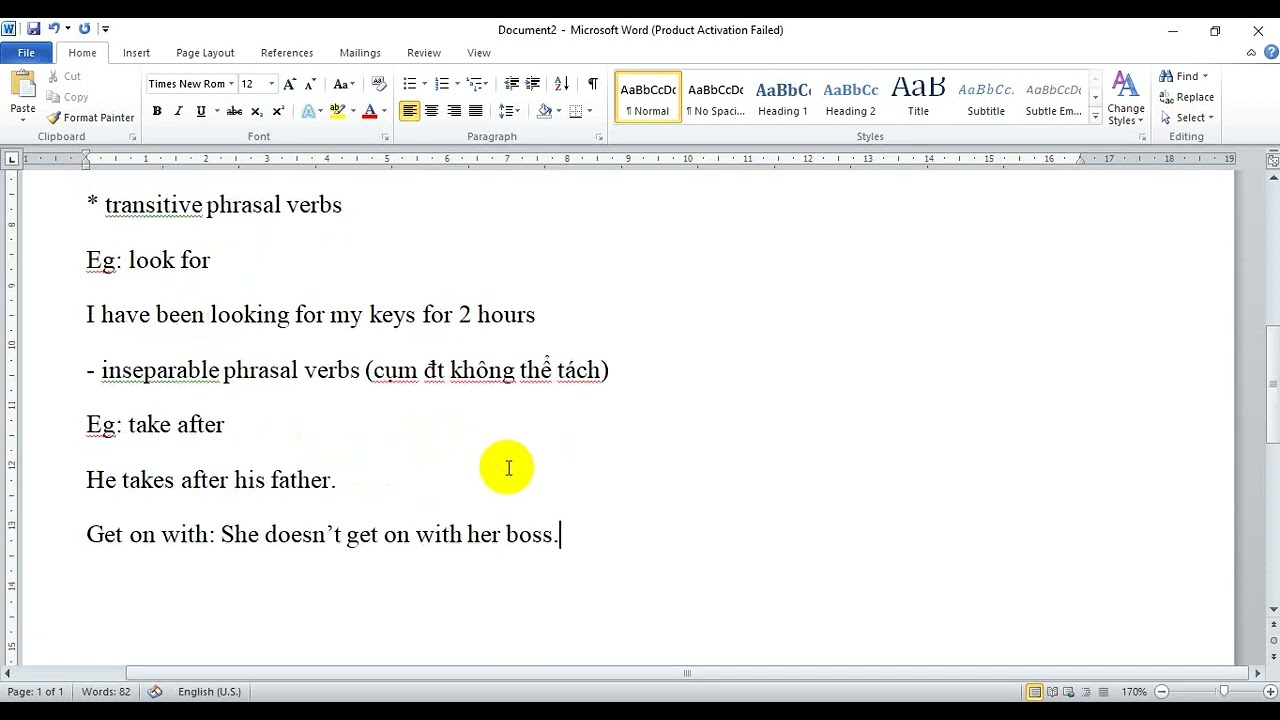Image resolution: width=1280 pixels, height=720 pixels.
Task: Open Font dialog launcher
Action: point(386,137)
